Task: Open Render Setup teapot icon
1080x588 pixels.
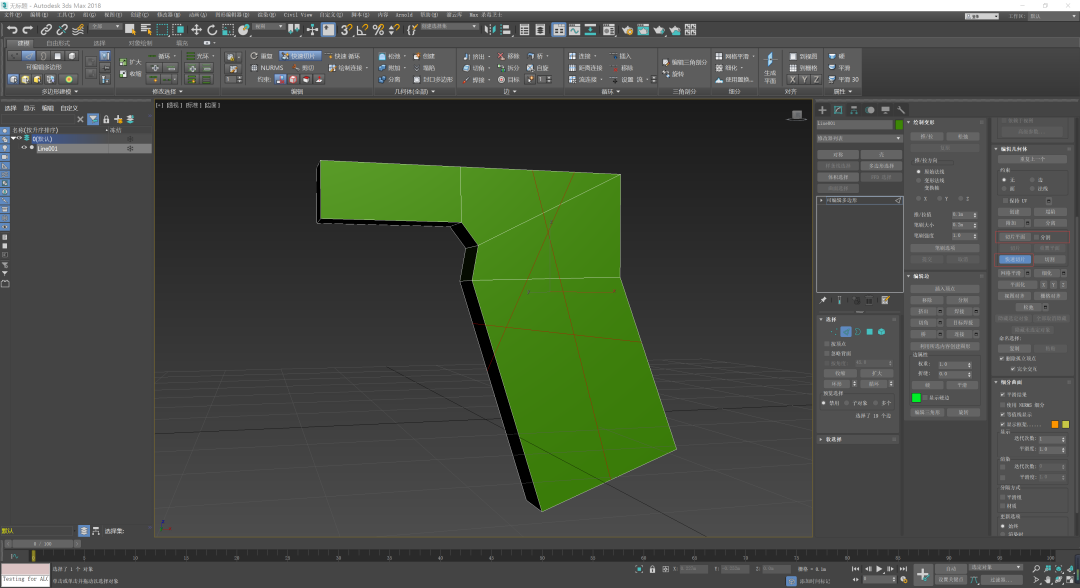Action: pos(627,30)
